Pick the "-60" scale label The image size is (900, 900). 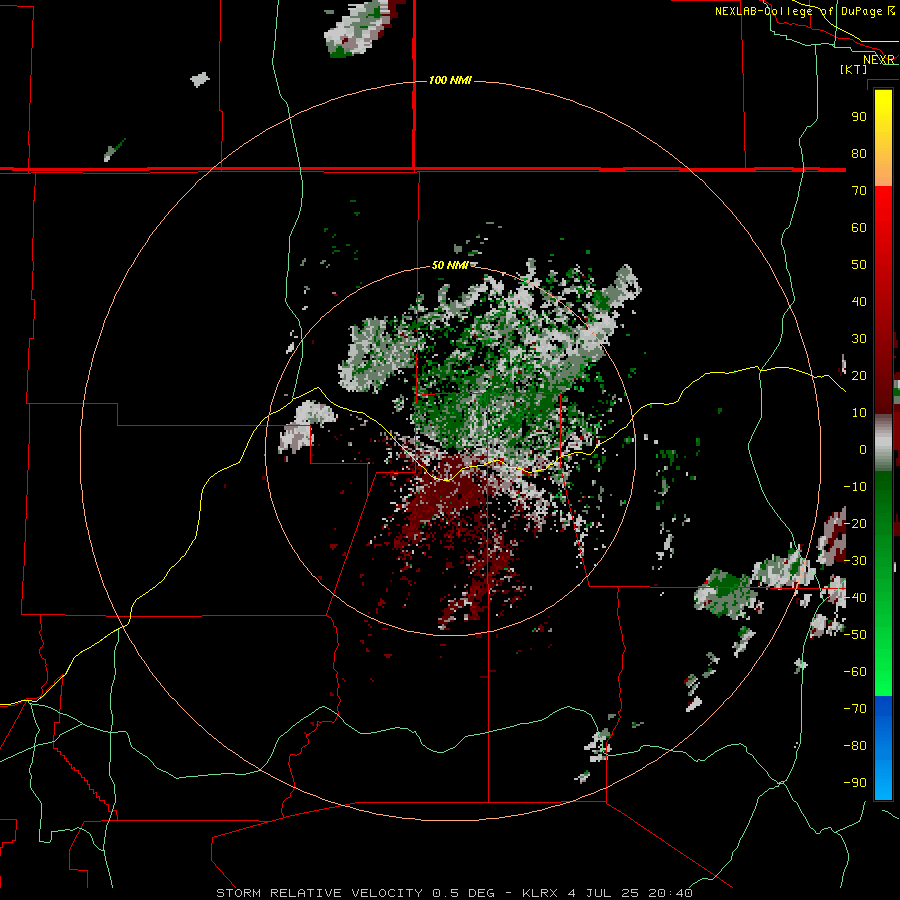click(855, 672)
